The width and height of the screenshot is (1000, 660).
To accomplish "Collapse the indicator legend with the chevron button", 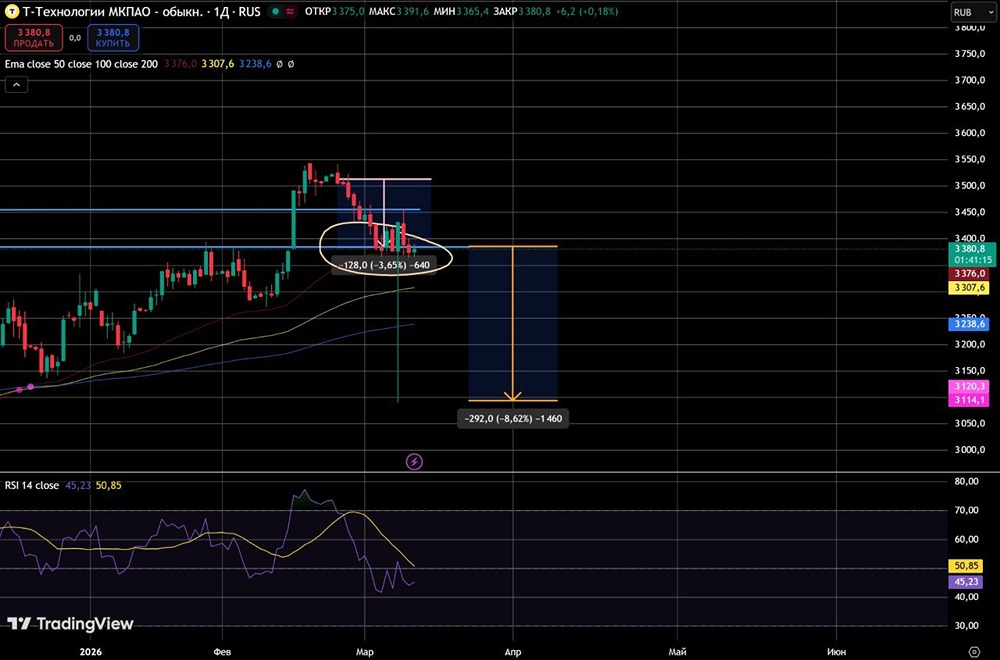I will pyautogui.click(x=17, y=84).
